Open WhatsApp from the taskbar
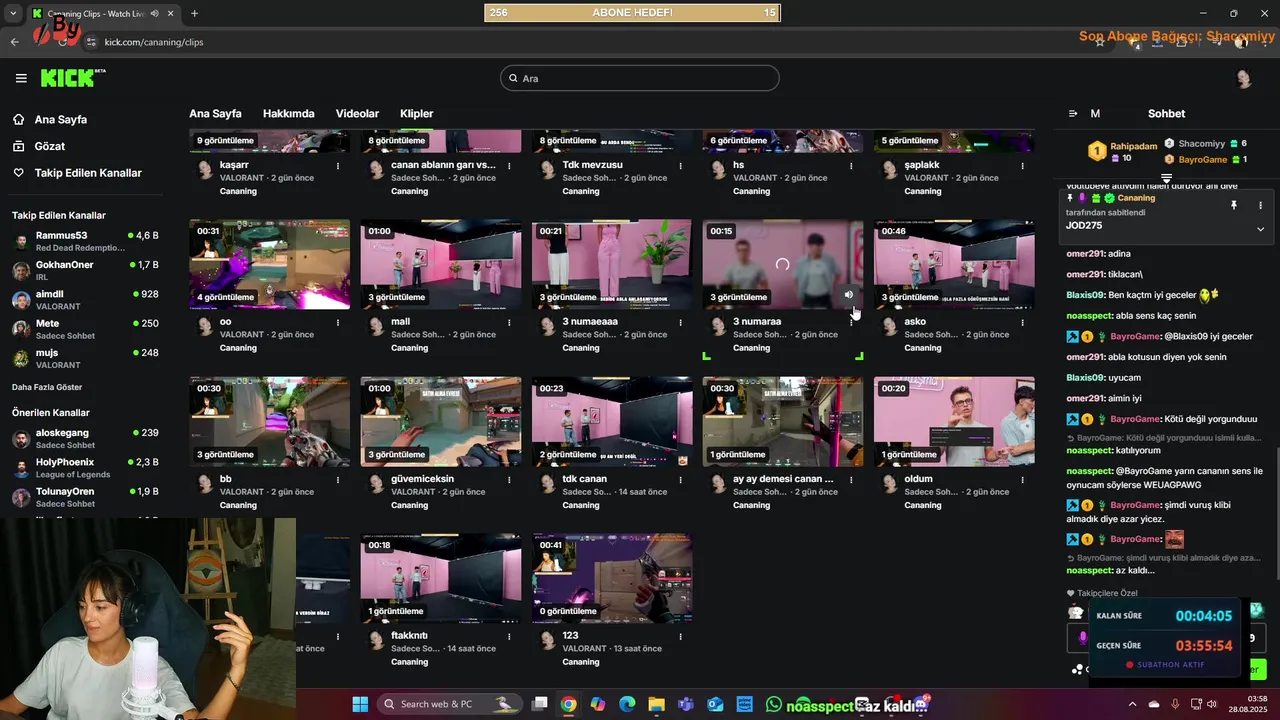 point(773,704)
